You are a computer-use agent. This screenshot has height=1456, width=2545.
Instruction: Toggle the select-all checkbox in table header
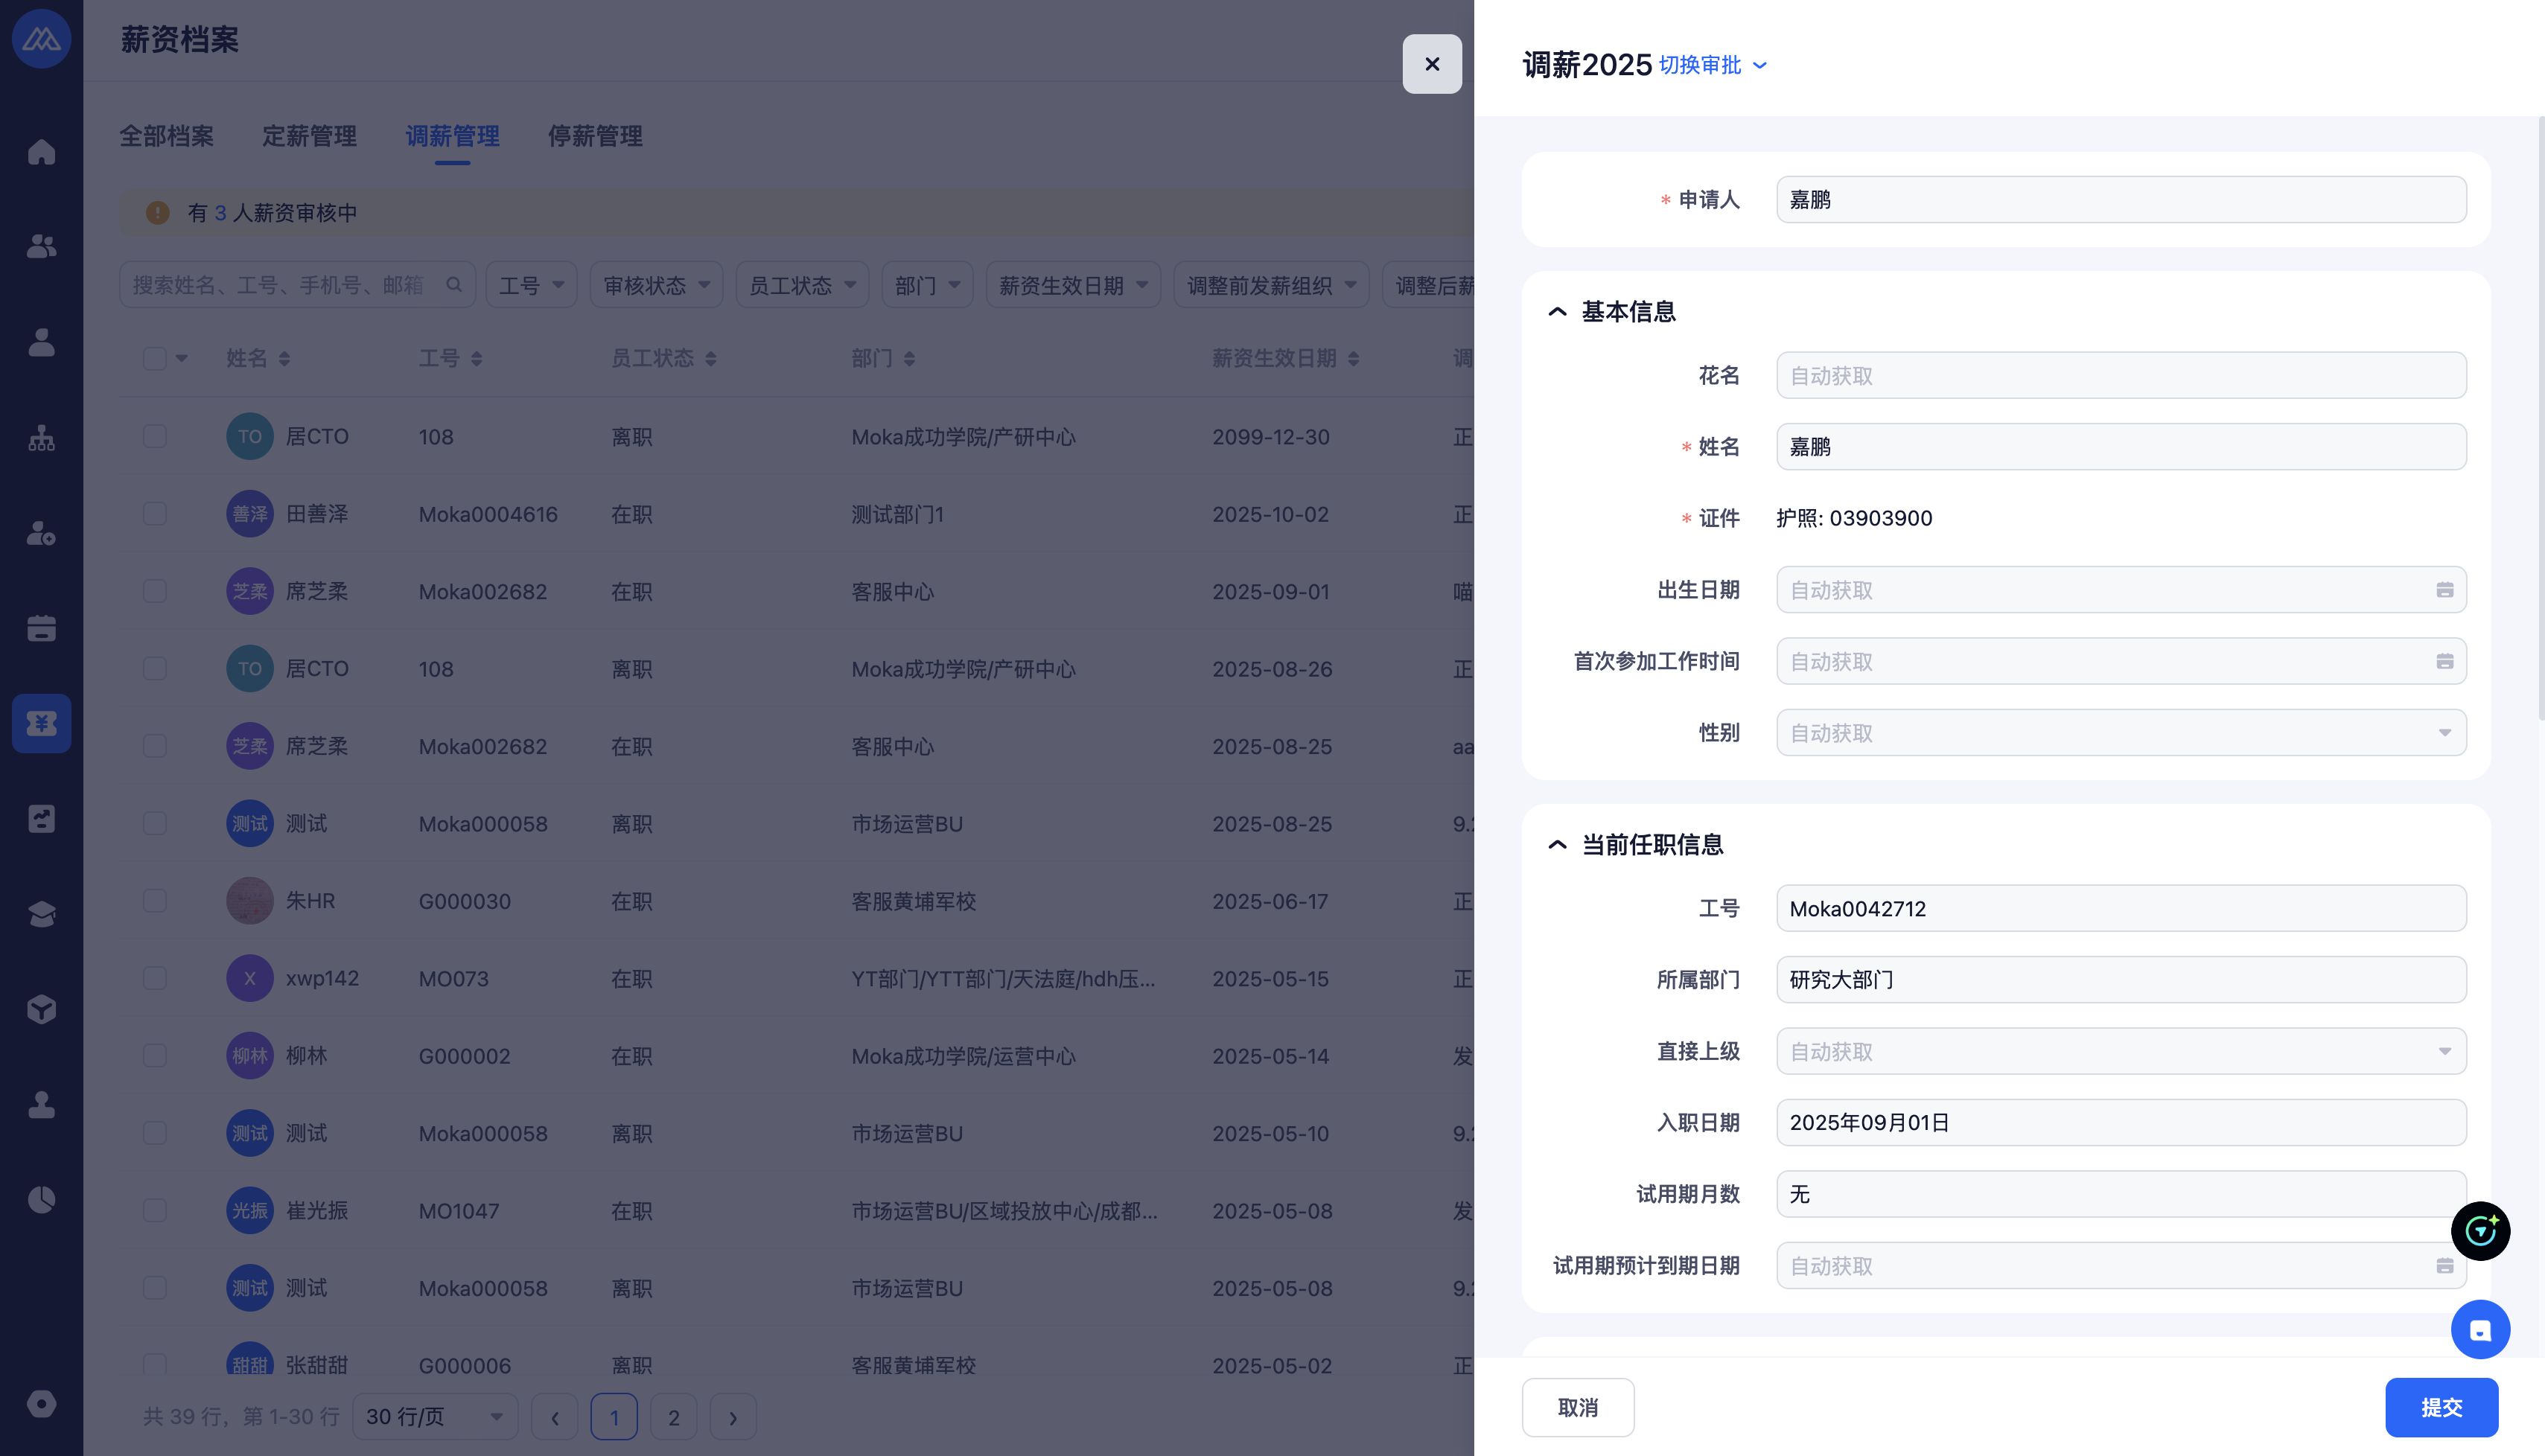click(154, 358)
